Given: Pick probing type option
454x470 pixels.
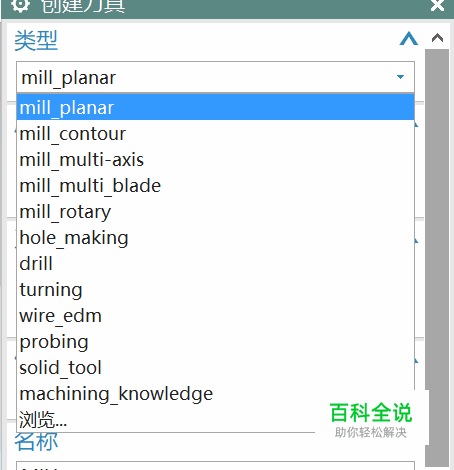Looking at the screenshot, I should 215,342.
